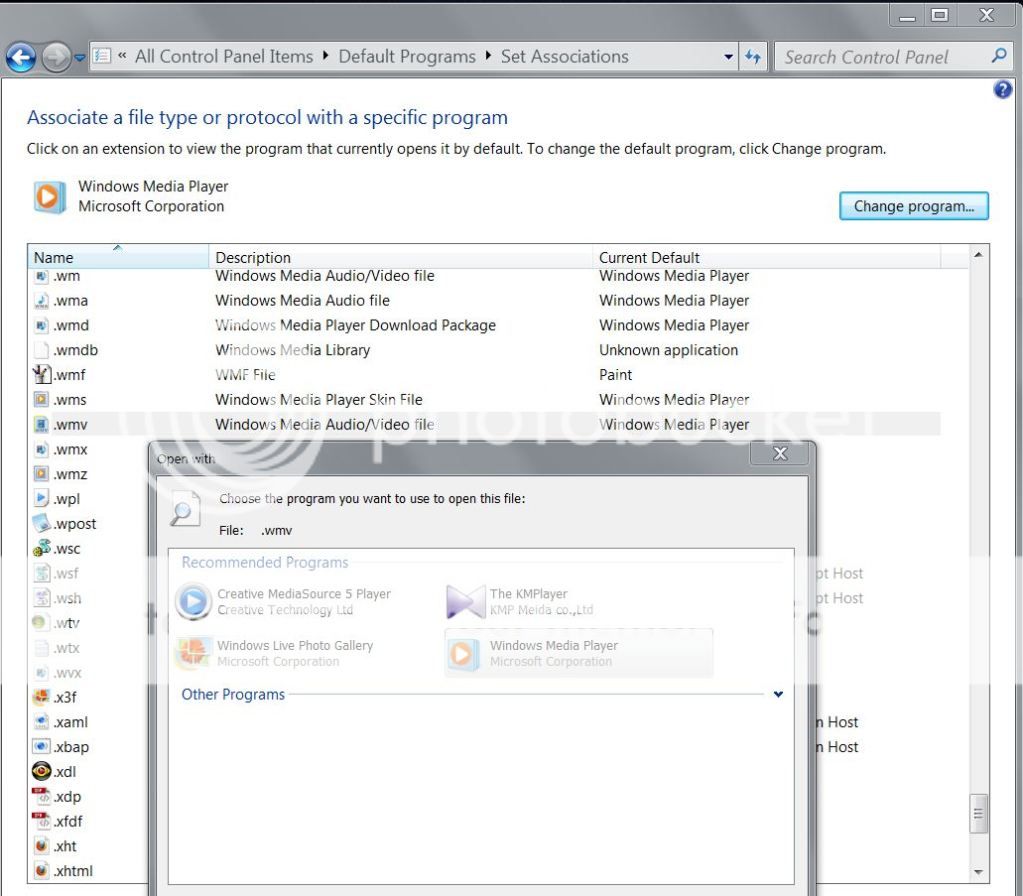The height and width of the screenshot is (896, 1023).
Task: Open Help with the question mark icon
Action: (x=1003, y=89)
